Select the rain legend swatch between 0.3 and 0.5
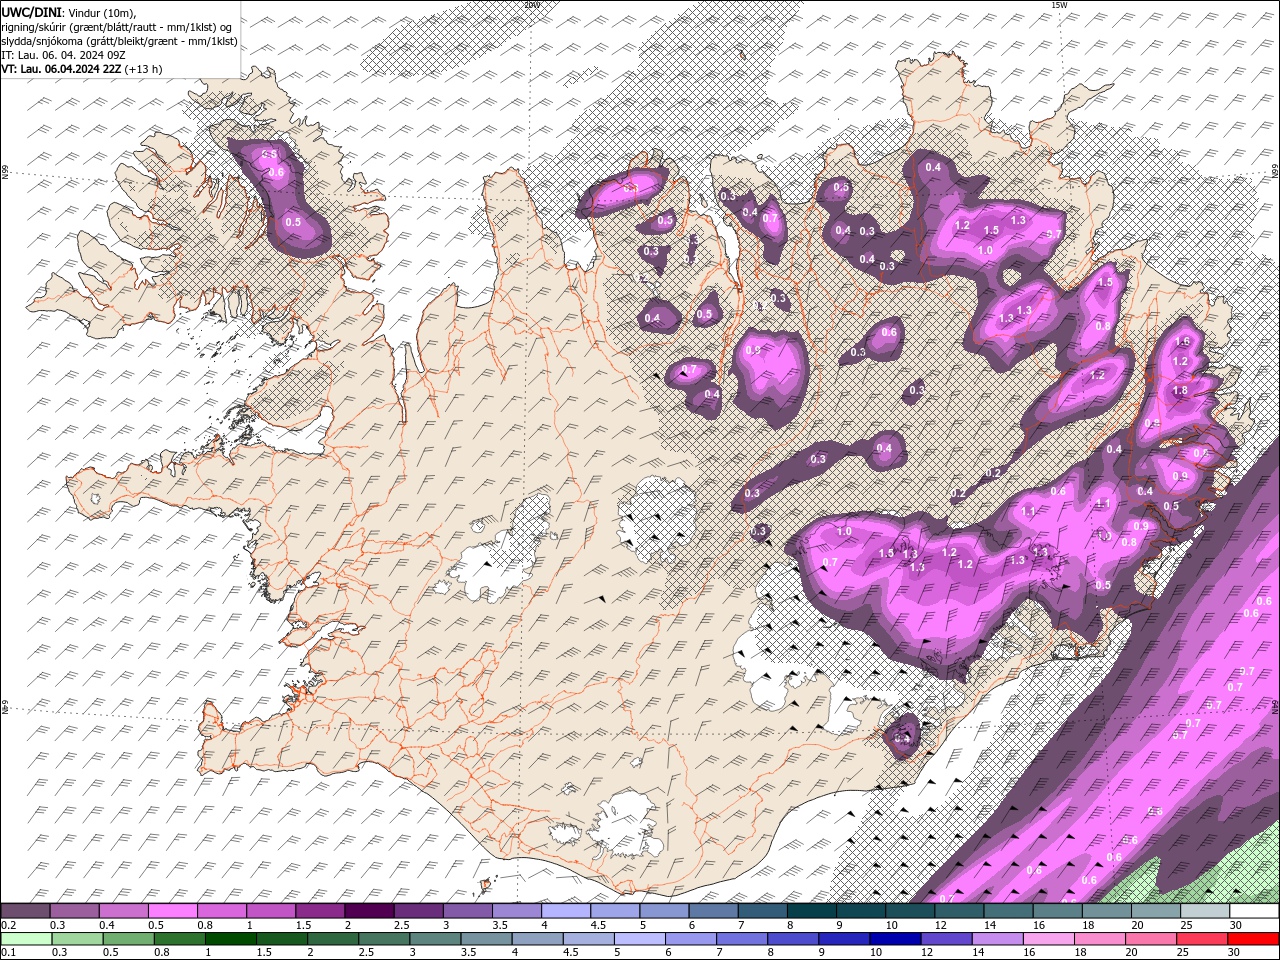Image resolution: width=1280 pixels, height=960 pixels. (x=79, y=938)
